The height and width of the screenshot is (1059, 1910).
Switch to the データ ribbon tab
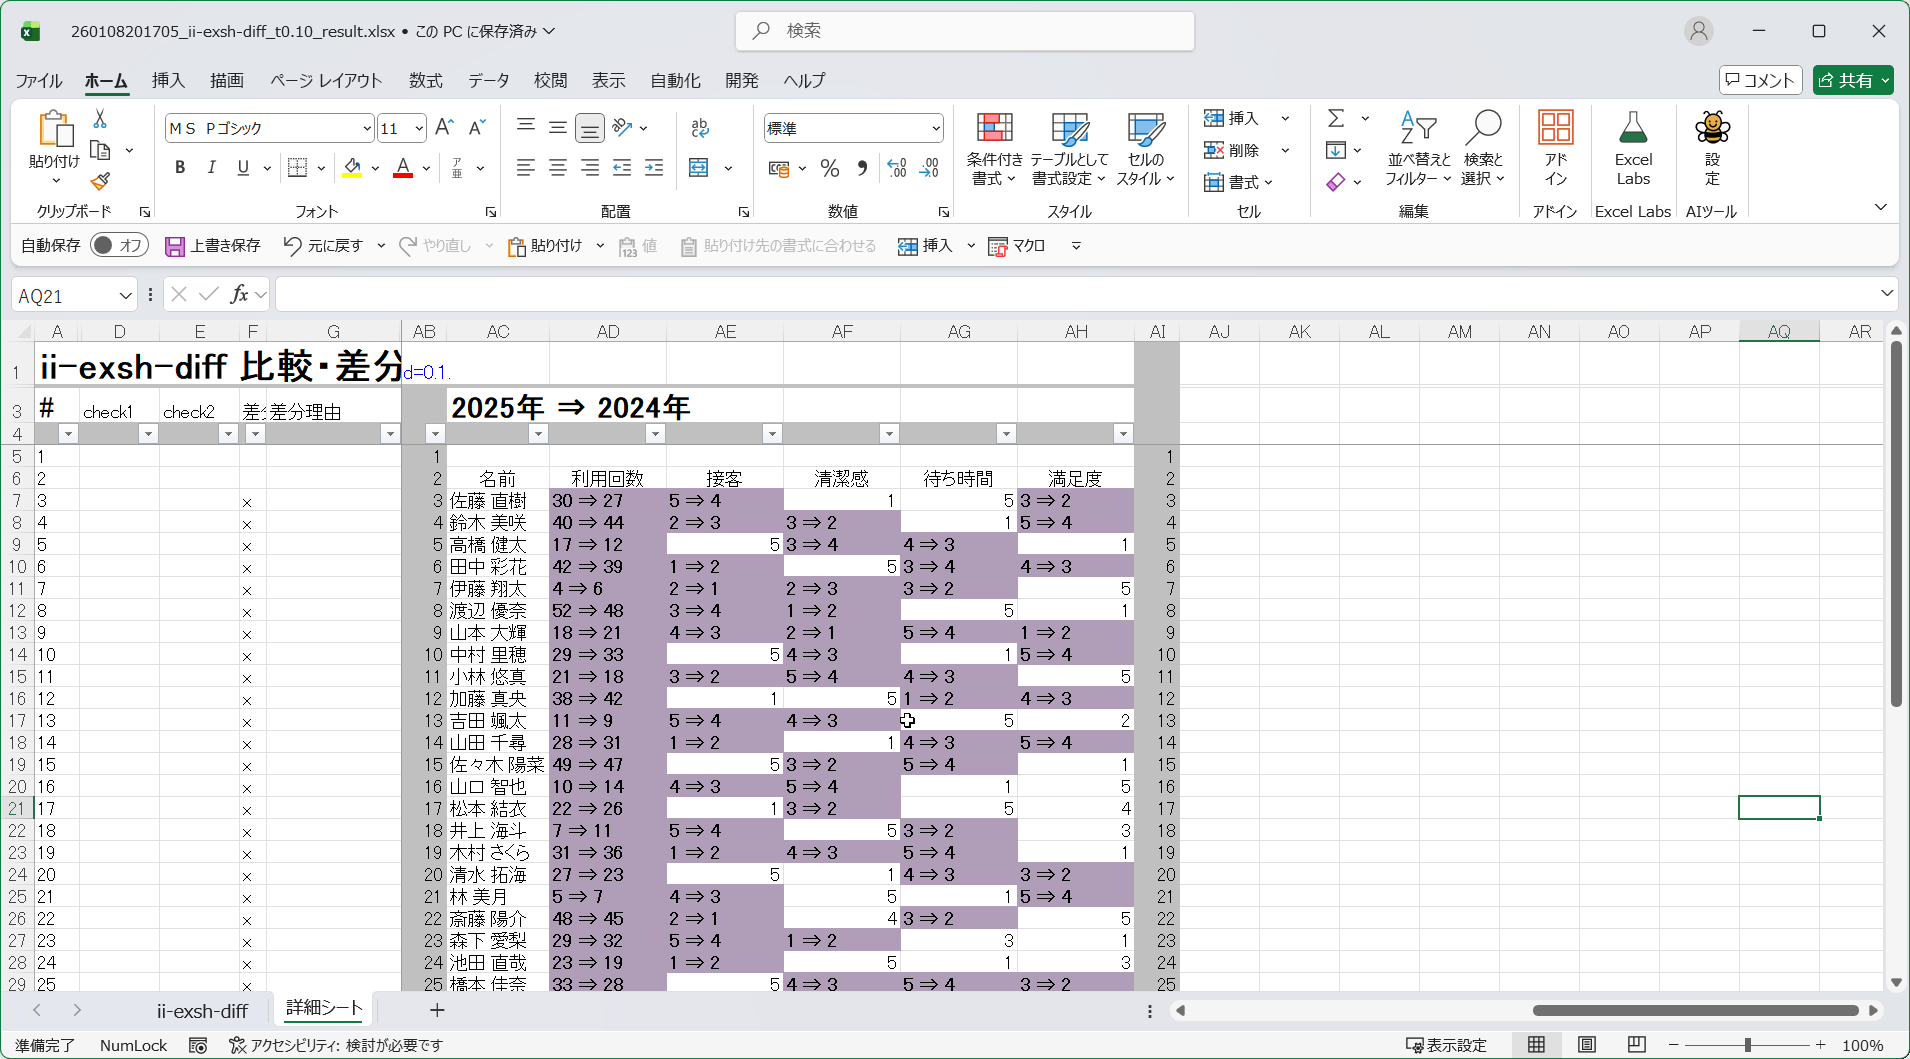tap(489, 81)
